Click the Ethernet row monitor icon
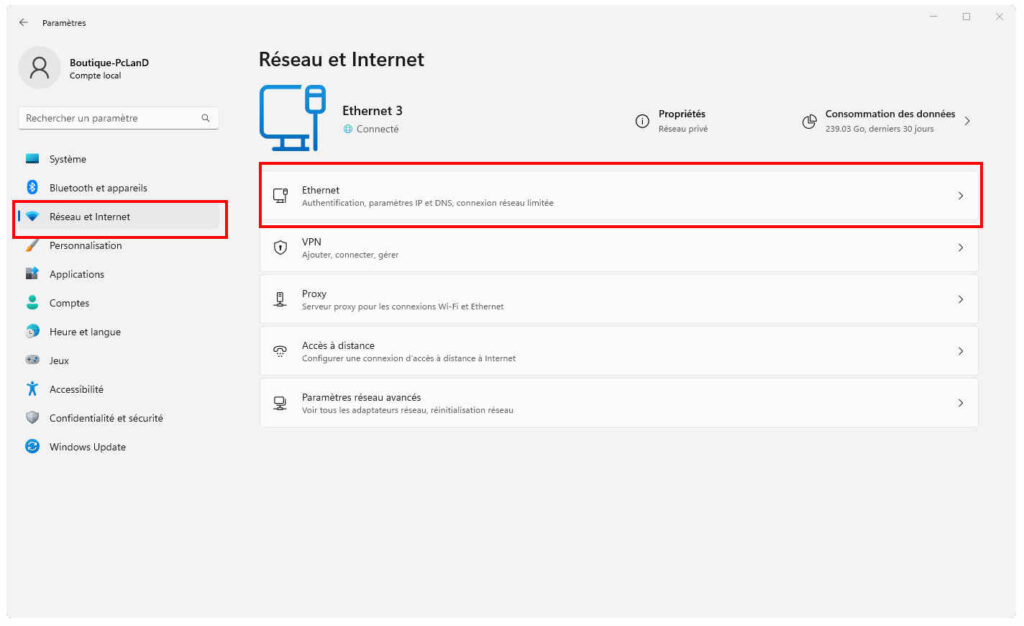This screenshot has height=626, width=1024. tap(280, 195)
